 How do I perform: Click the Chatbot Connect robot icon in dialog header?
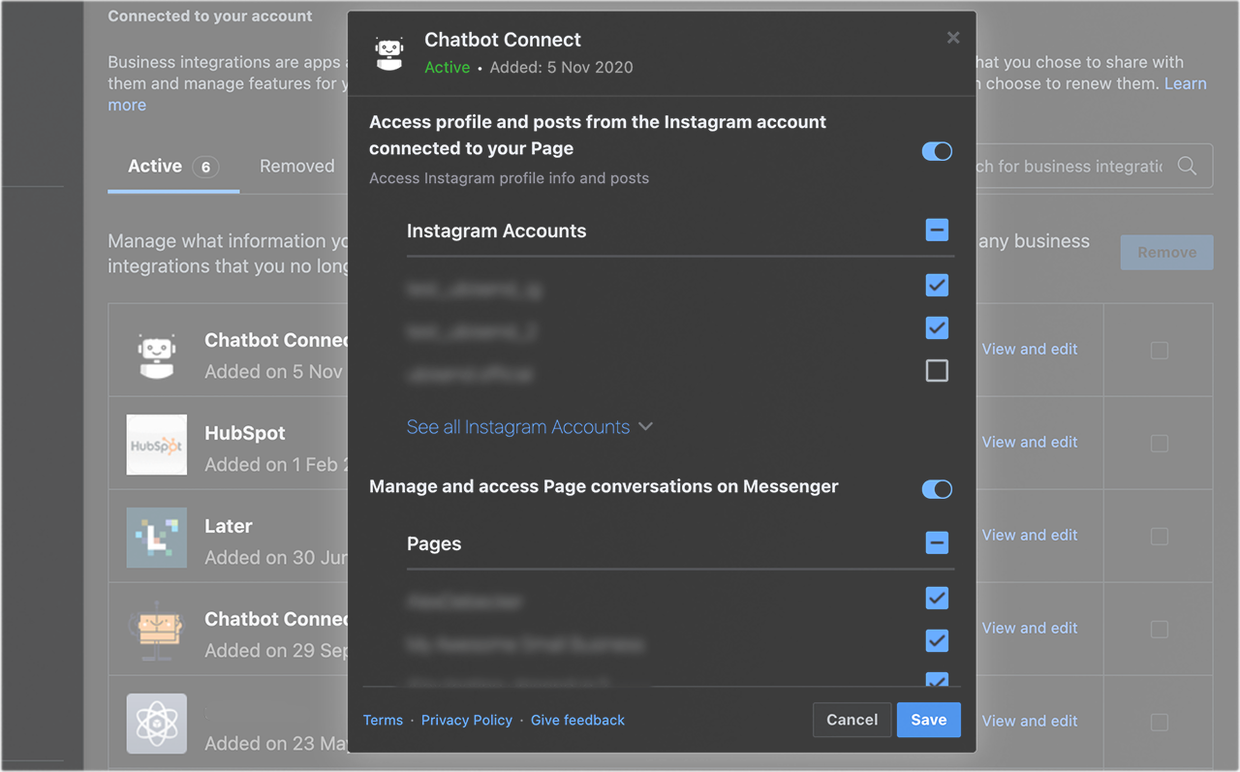point(389,53)
